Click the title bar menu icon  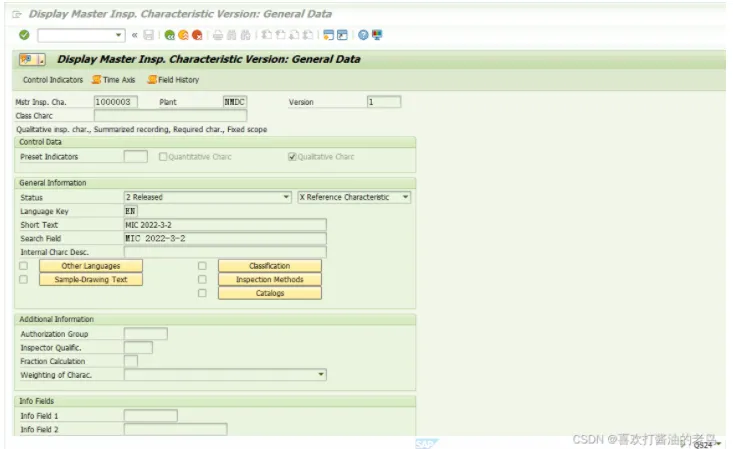(x=17, y=14)
